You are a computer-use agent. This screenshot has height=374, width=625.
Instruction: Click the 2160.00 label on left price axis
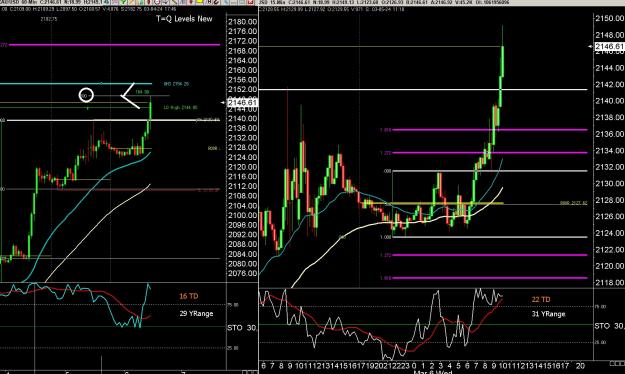[x=242, y=70]
